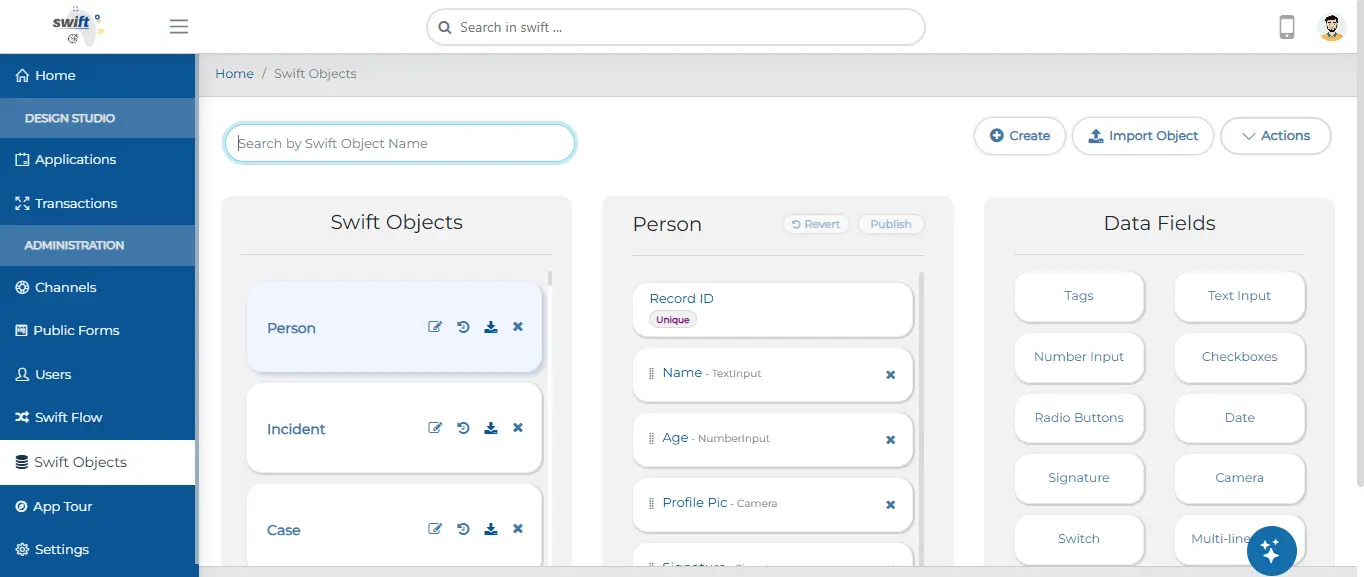Delete the Incident object with X icon
The width and height of the screenshot is (1364, 577).
tap(518, 428)
